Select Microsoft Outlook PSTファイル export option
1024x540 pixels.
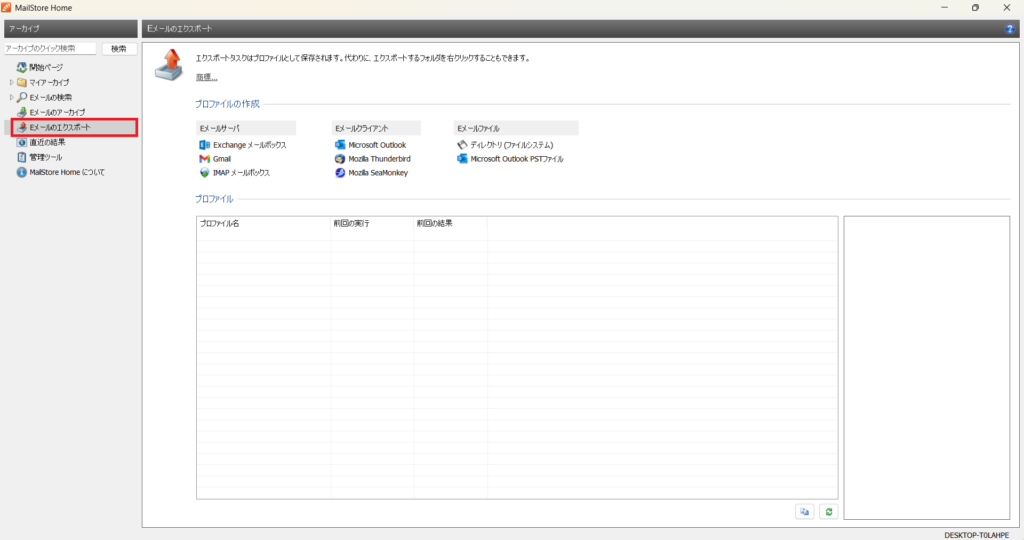coord(510,159)
